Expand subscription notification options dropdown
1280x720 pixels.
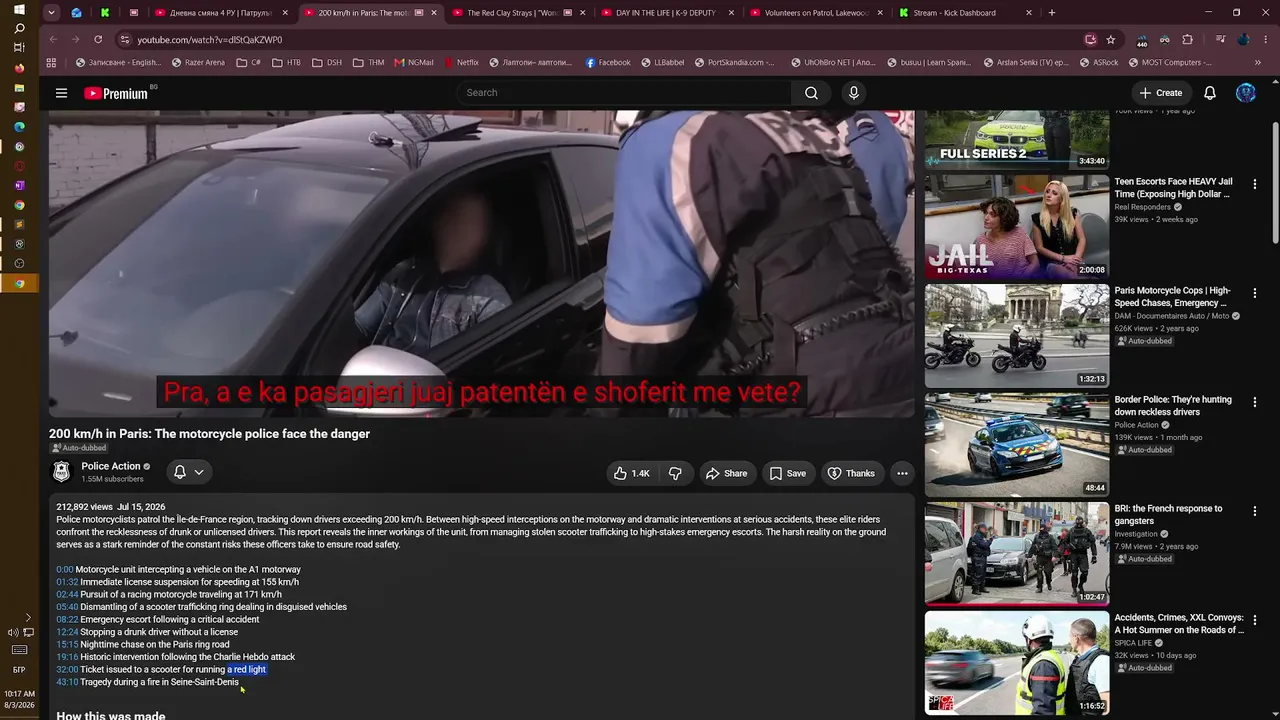click(199, 472)
